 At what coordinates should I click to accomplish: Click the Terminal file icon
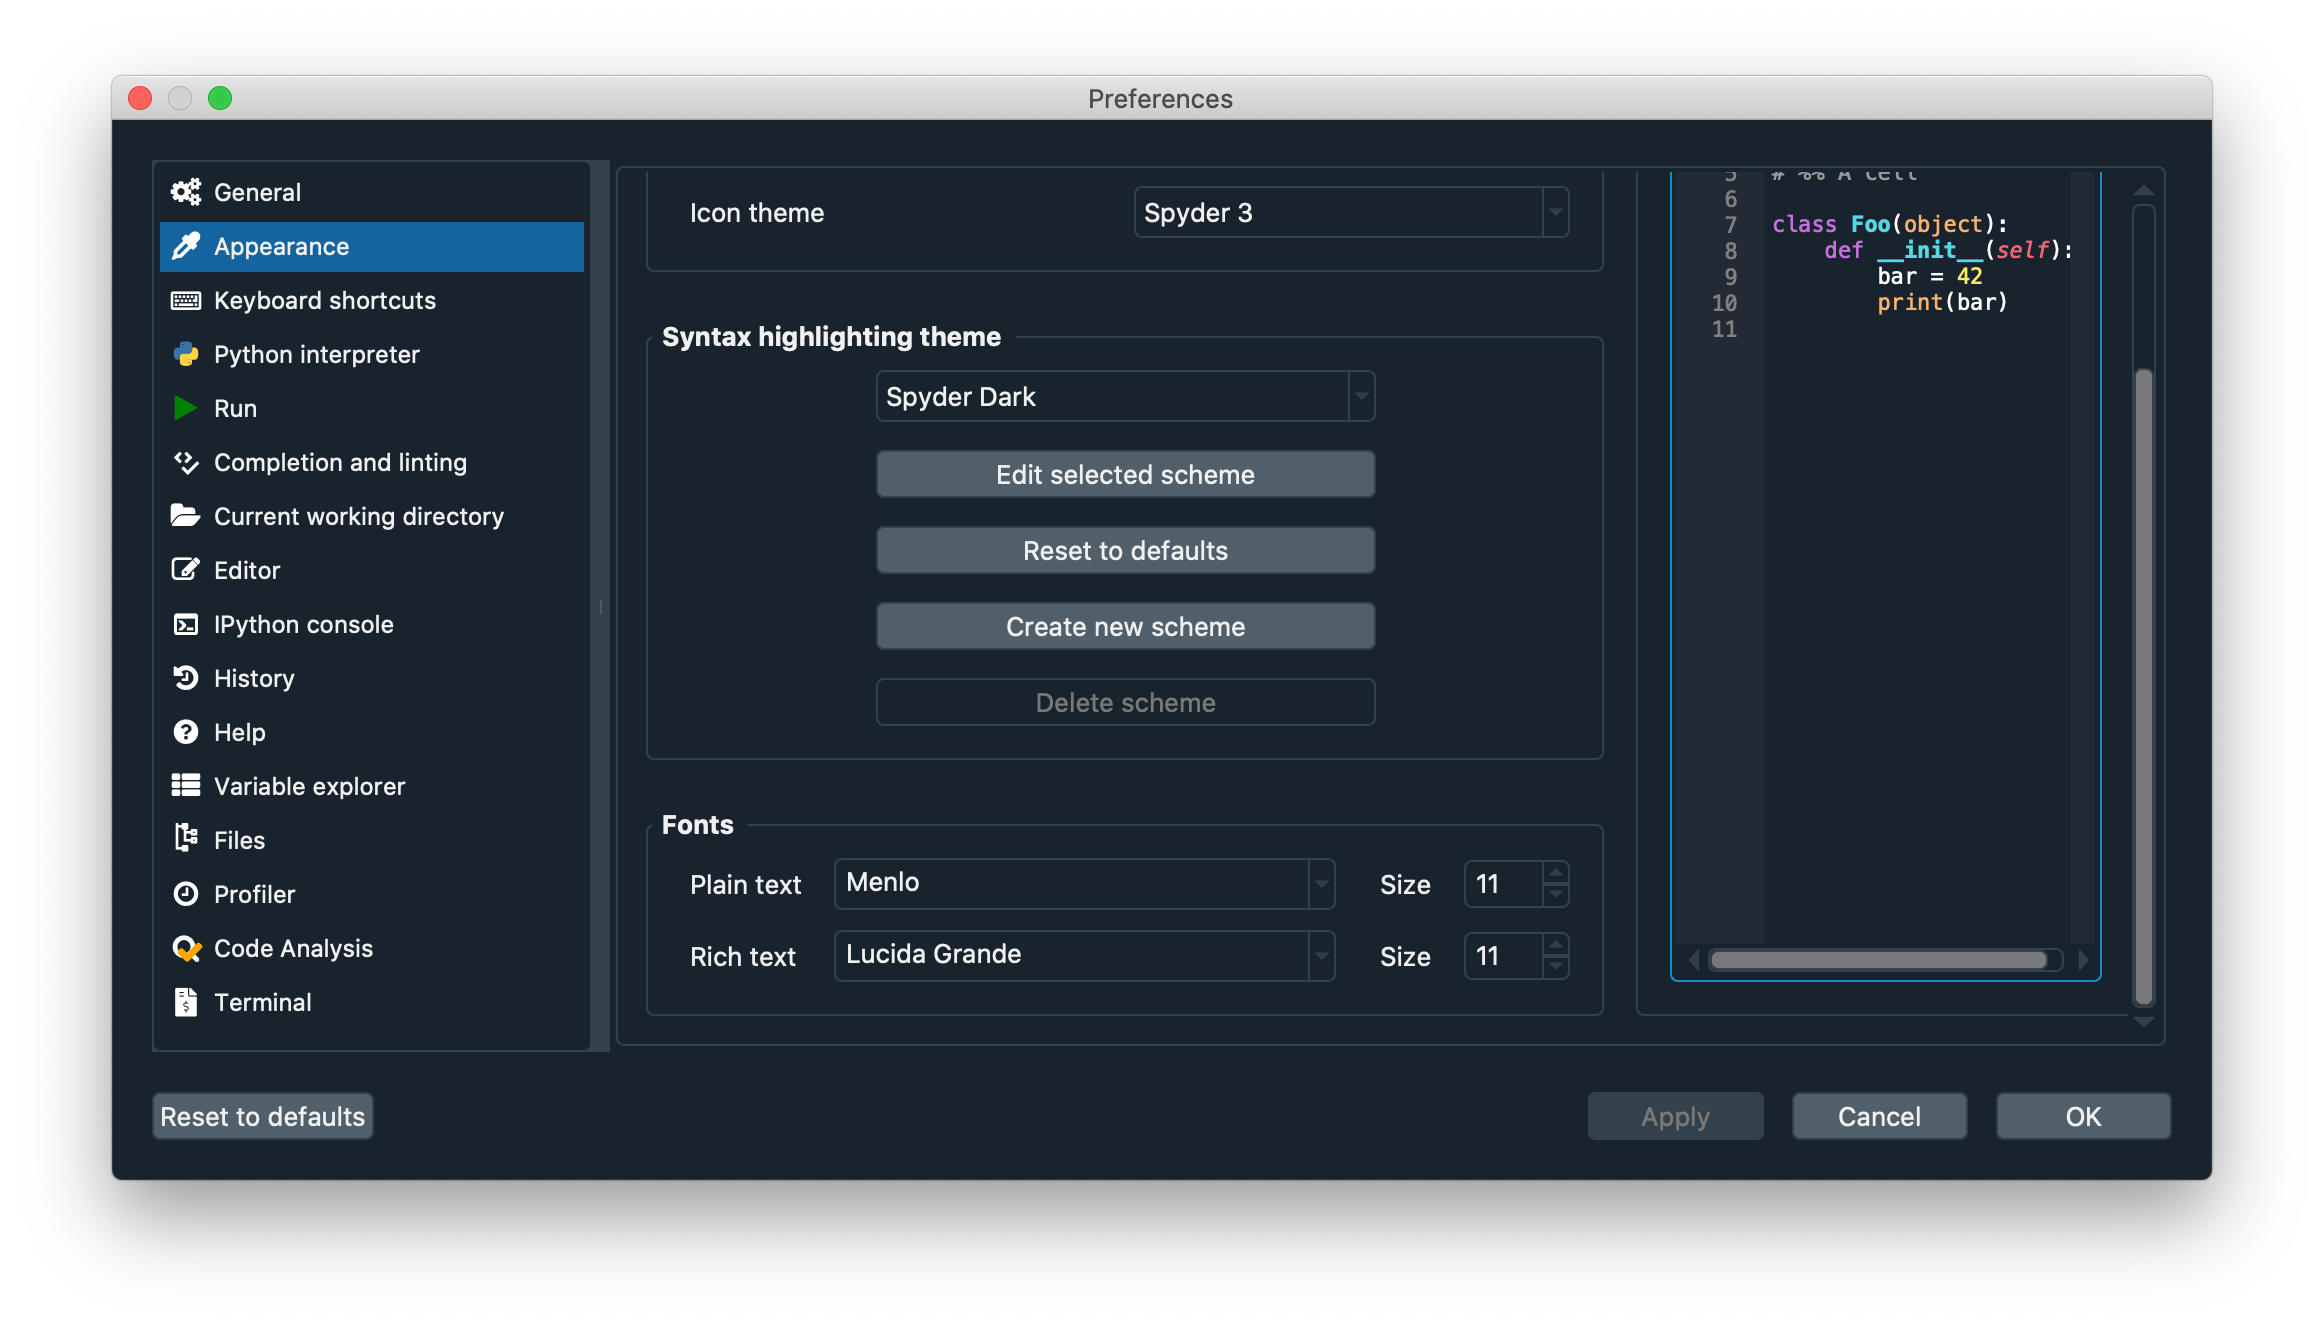tap(186, 1002)
